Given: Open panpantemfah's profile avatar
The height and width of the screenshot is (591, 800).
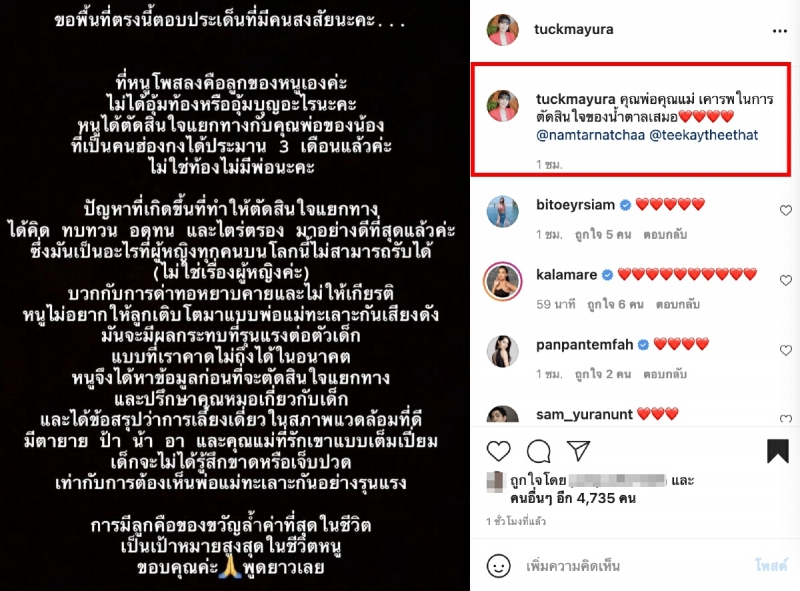Looking at the screenshot, I should (x=503, y=351).
